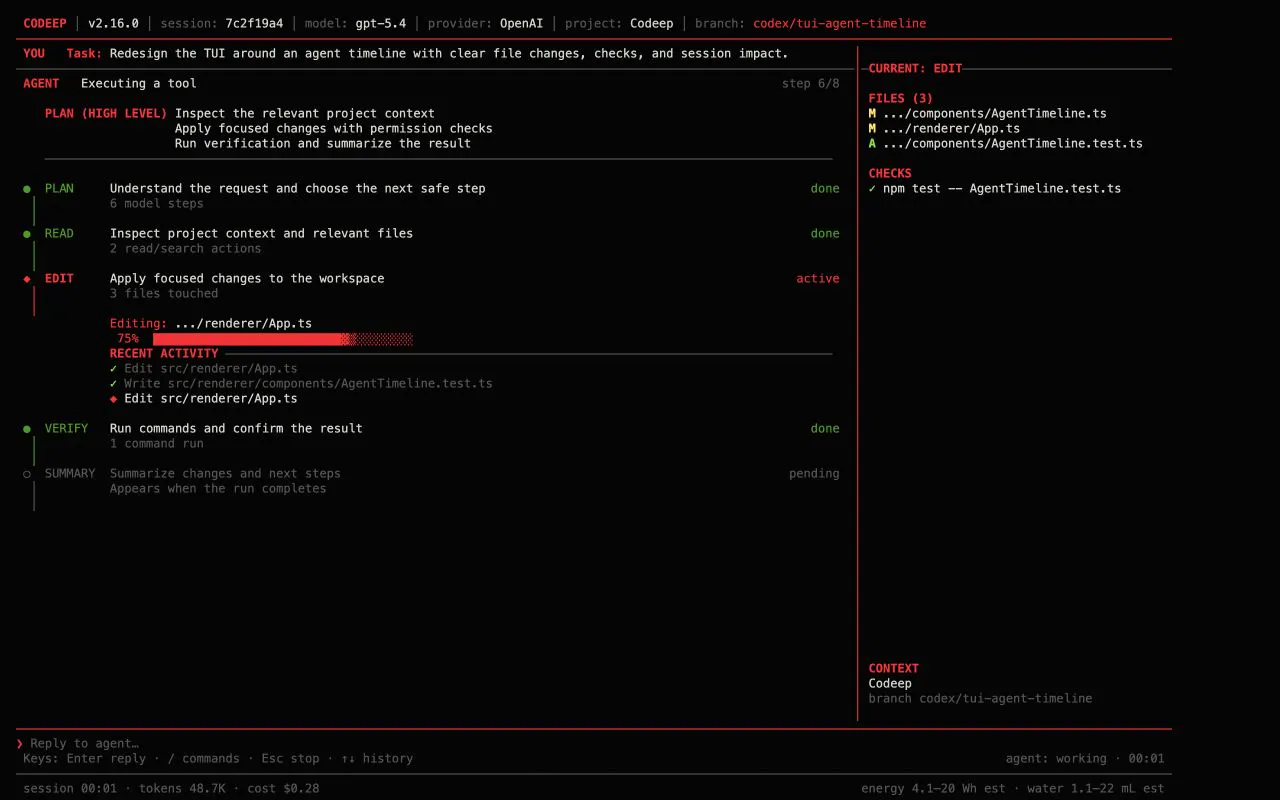
Task: Click the 'tokens 48.7K' status entry
Action: click(182, 789)
